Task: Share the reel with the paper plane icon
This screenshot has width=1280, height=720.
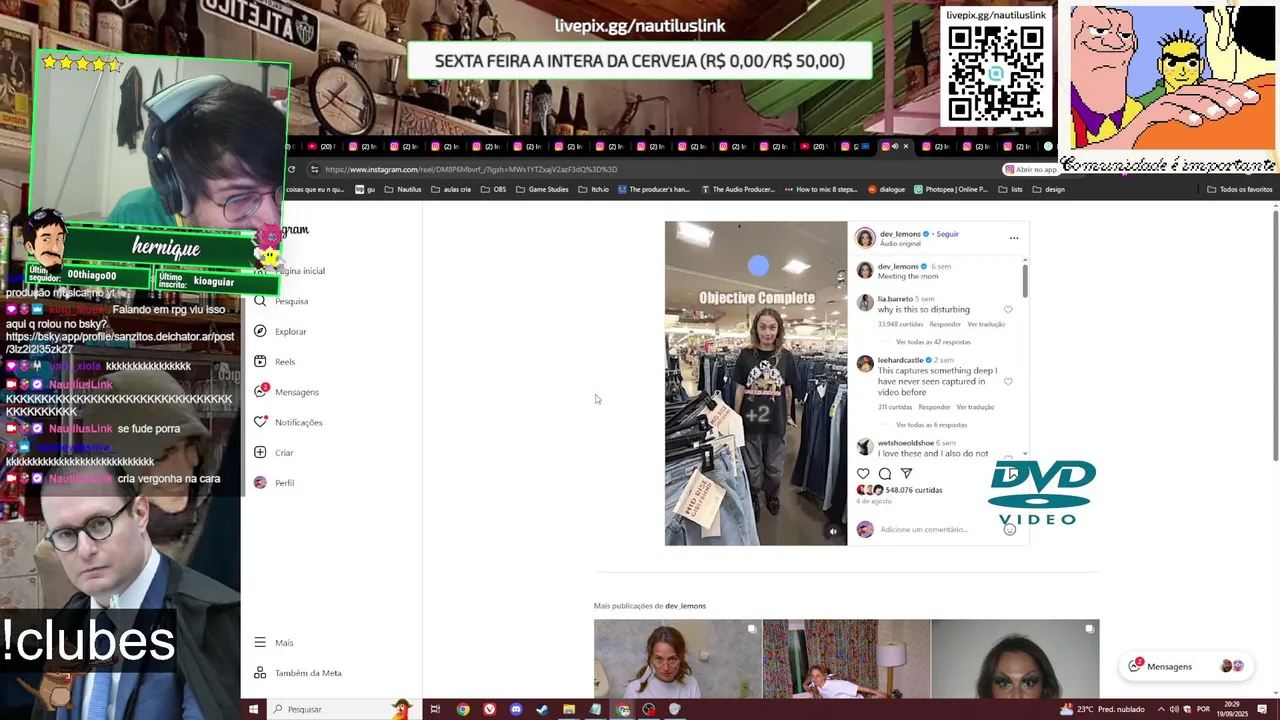Action: pyautogui.click(x=907, y=474)
